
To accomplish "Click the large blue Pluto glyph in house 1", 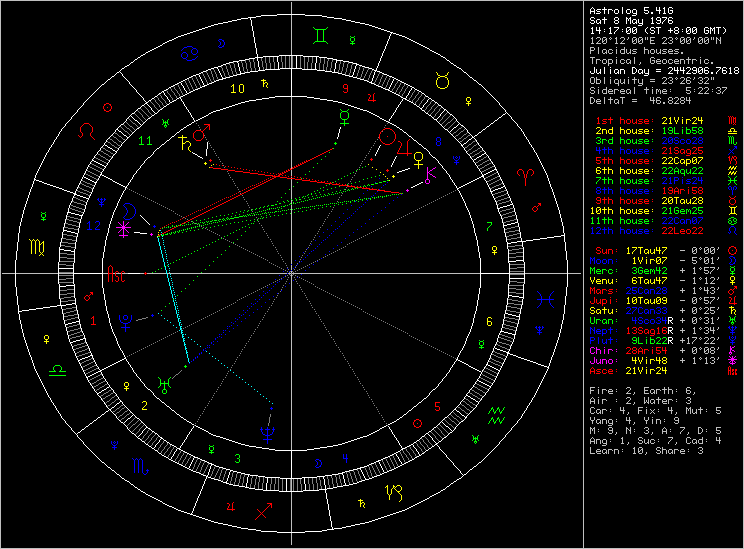I will click(x=125, y=322).
